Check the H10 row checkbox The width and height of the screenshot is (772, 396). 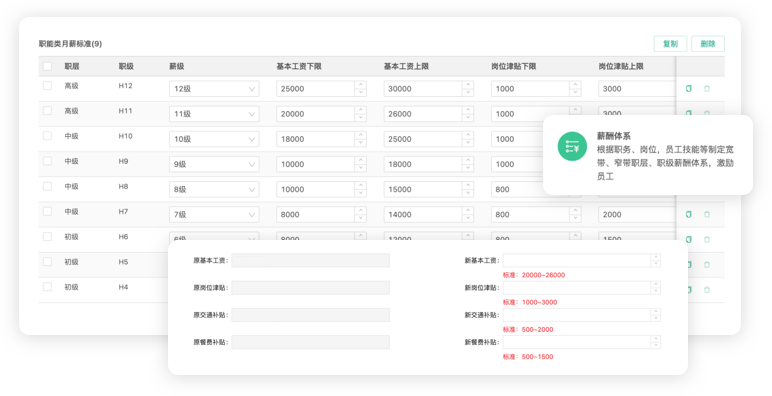point(47,135)
